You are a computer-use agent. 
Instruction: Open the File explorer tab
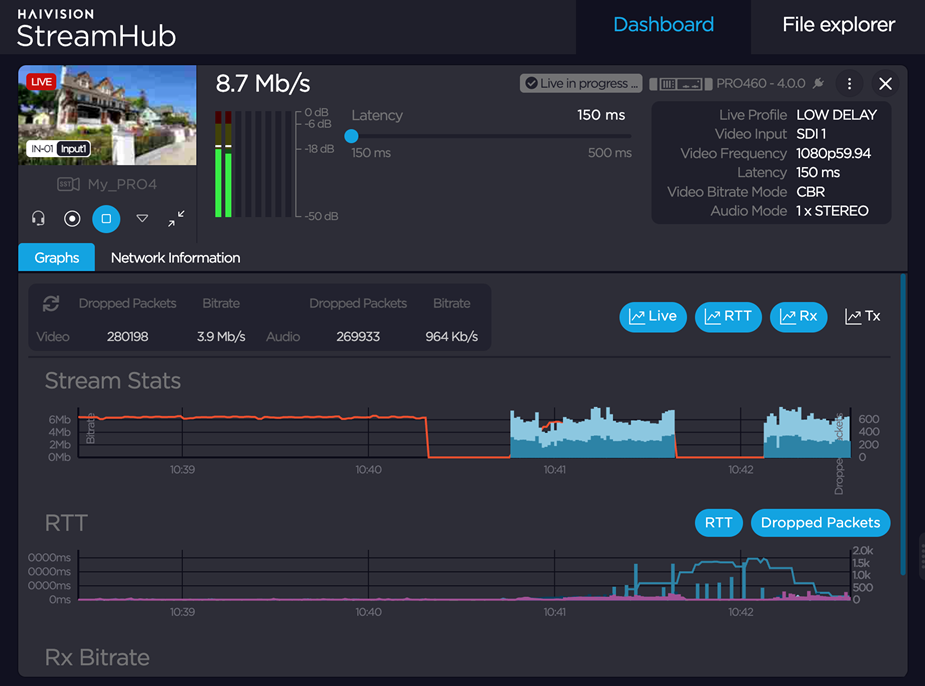(x=838, y=25)
